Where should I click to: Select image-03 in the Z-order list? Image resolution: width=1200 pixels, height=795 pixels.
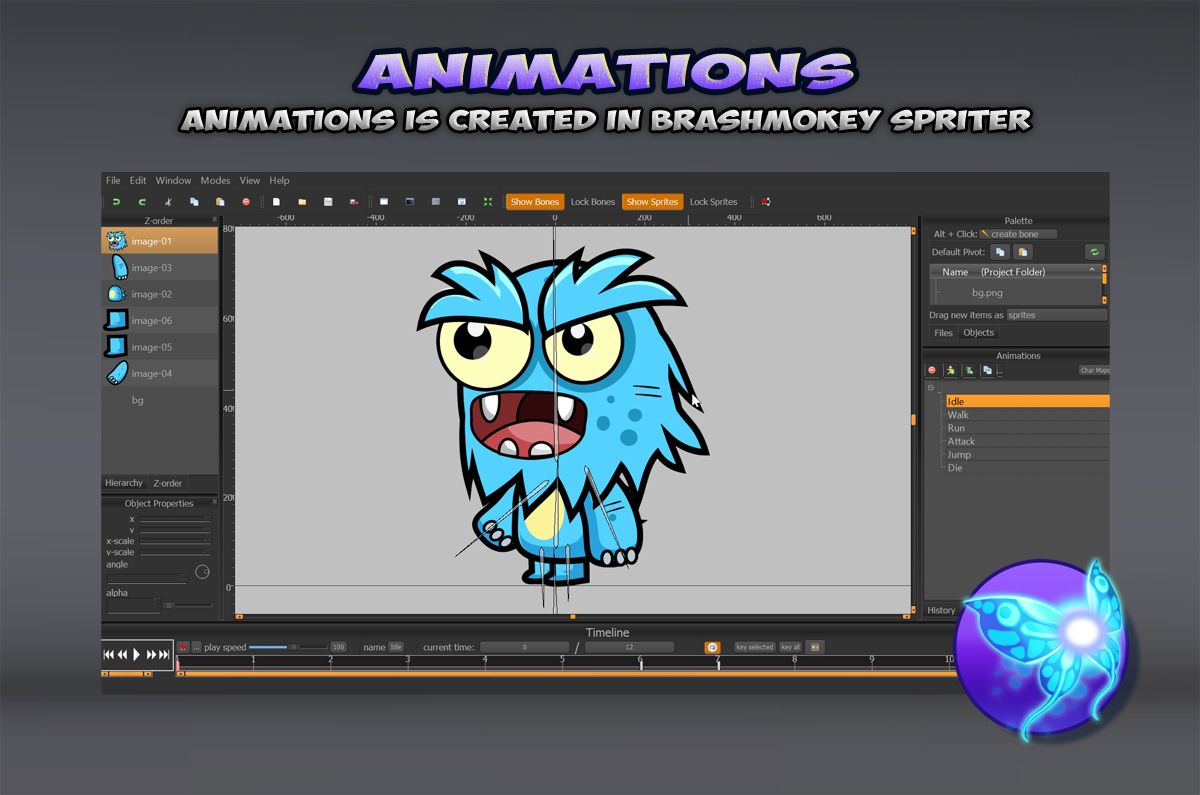[160, 267]
